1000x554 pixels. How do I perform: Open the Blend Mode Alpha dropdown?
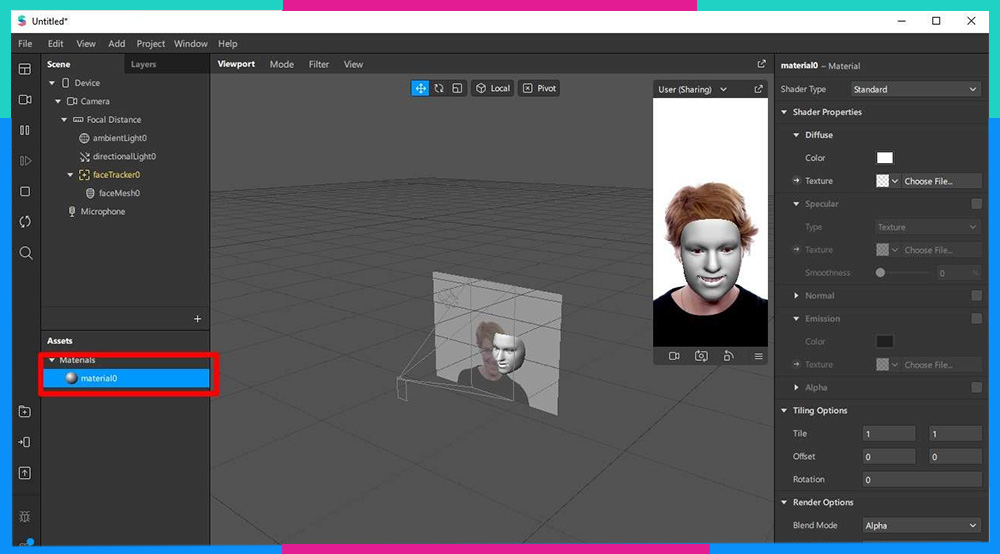[x=921, y=525]
